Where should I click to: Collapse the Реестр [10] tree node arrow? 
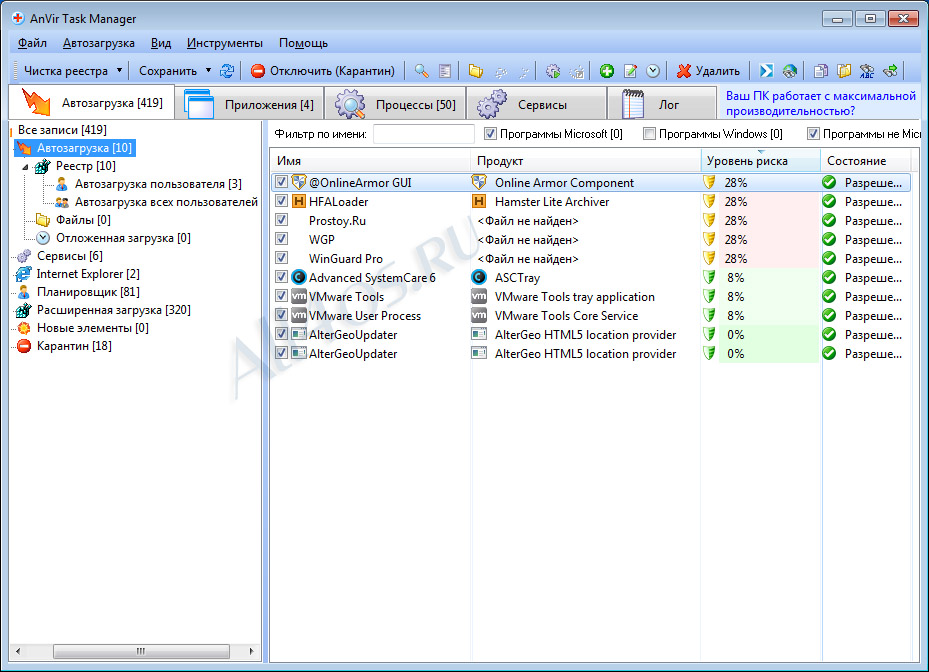[x=25, y=167]
